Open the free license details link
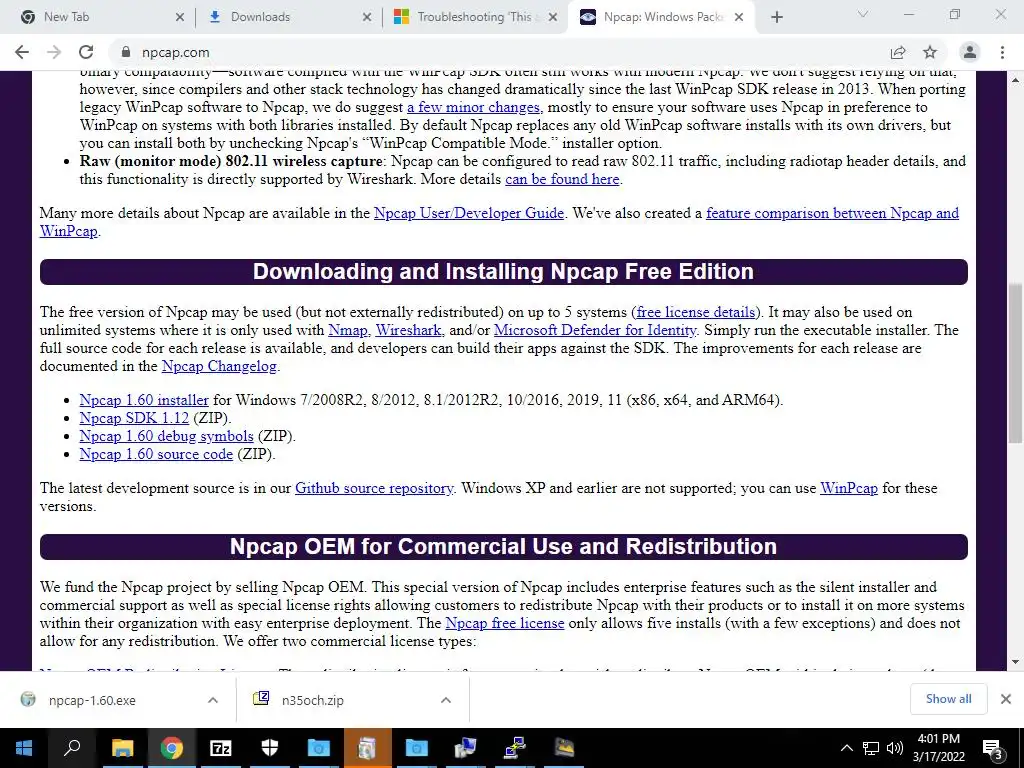Viewport: 1024px width, 768px height. pyautogui.click(x=696, y=312)
